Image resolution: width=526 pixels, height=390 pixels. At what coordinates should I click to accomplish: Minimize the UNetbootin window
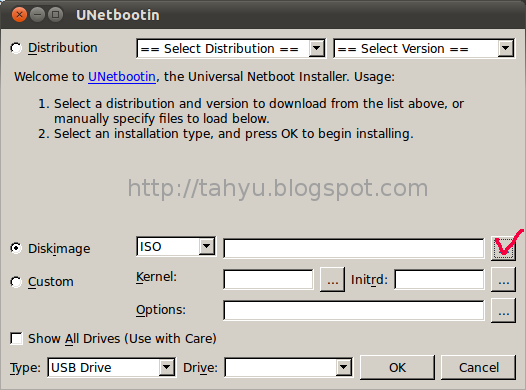point(38,15)
